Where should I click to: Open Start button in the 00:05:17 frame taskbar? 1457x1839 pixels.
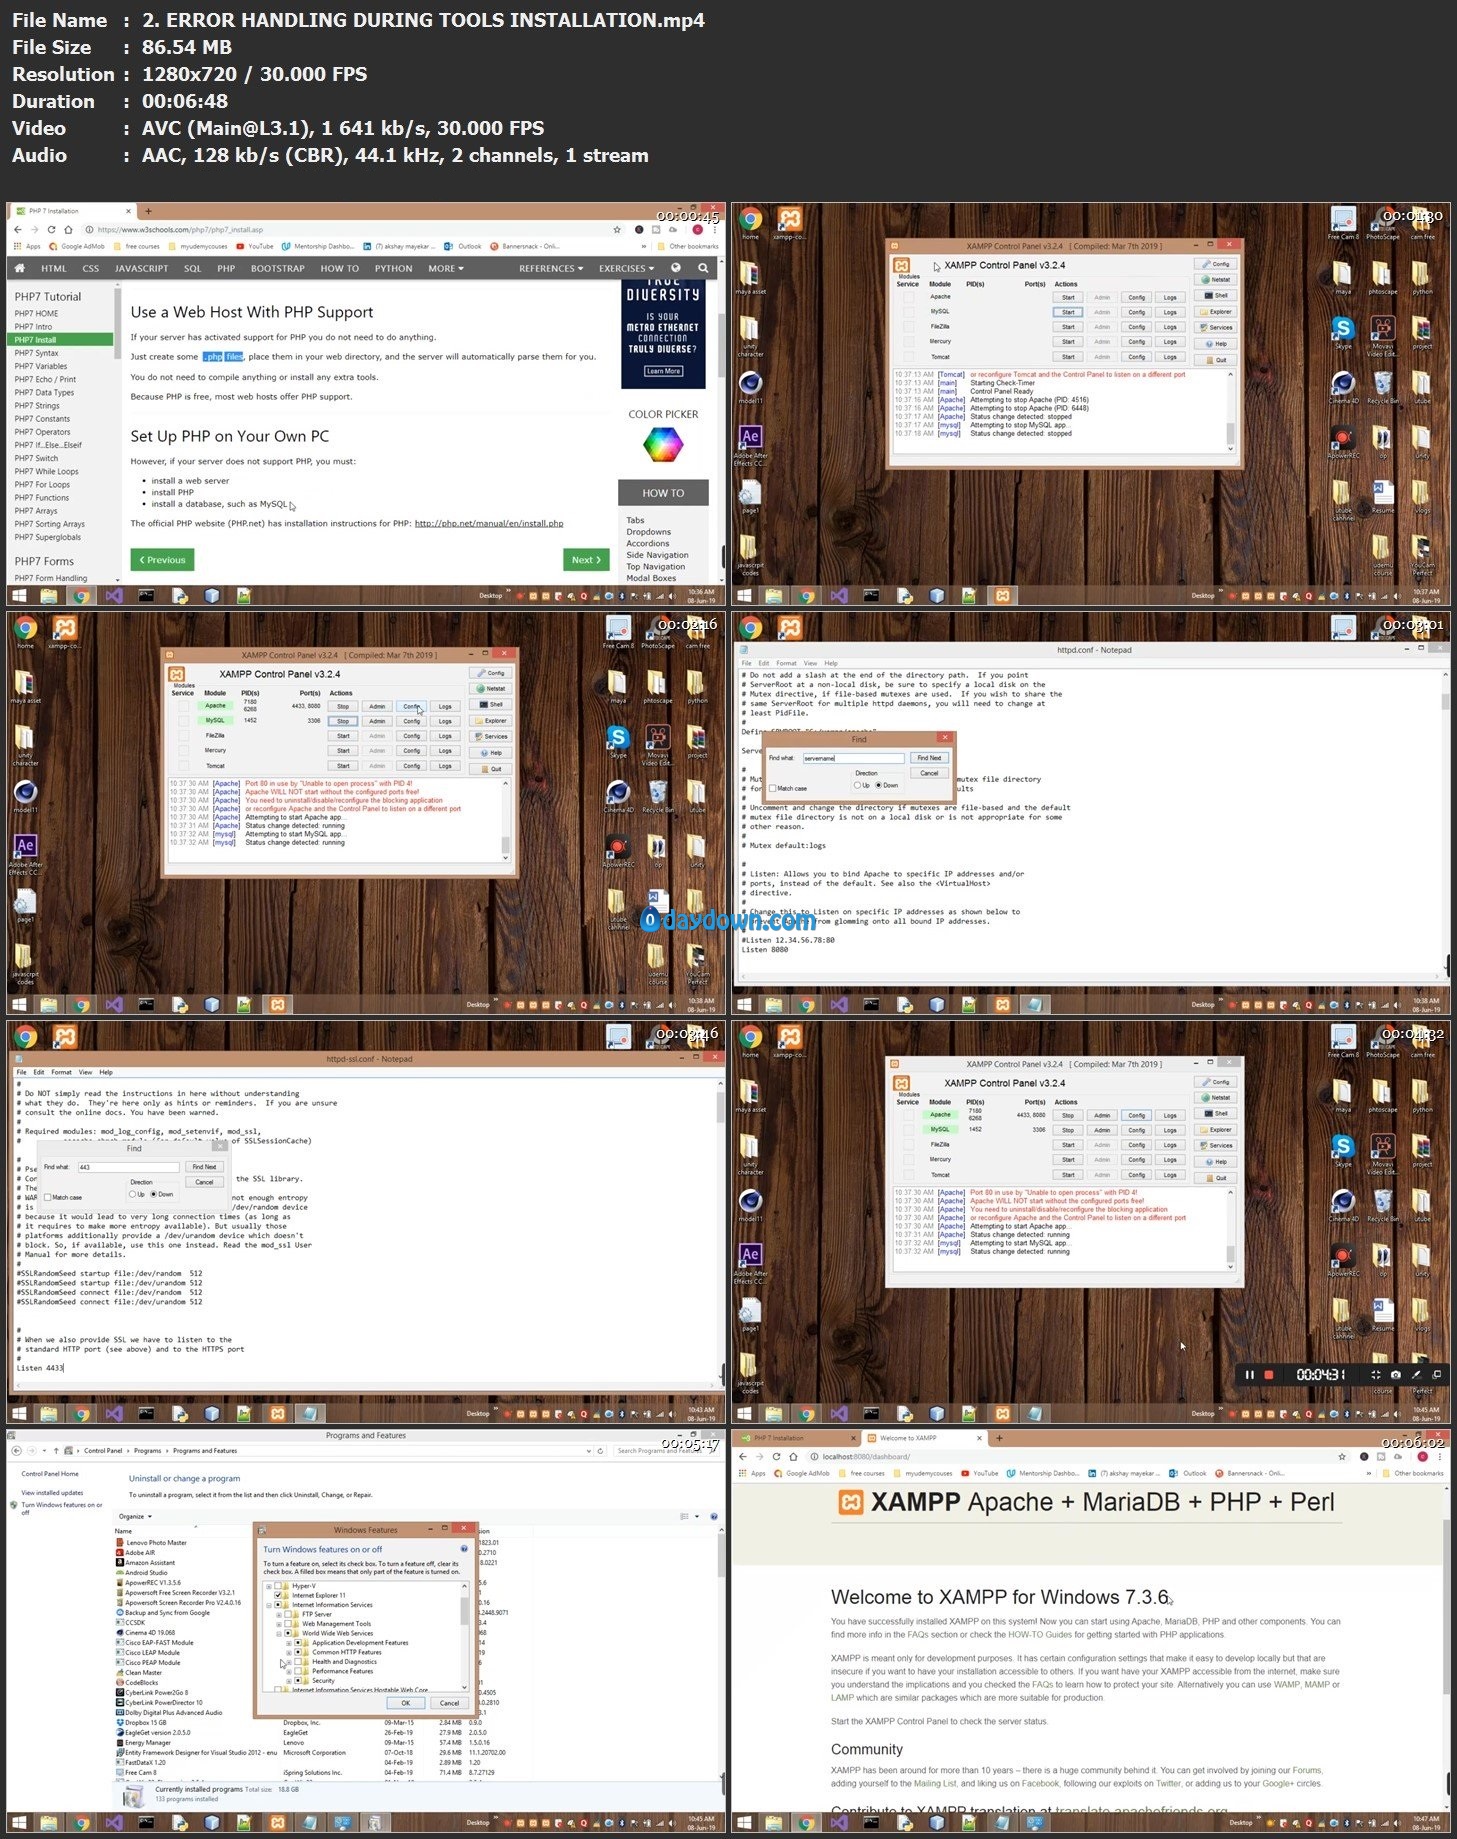(x=18, y=1823)
